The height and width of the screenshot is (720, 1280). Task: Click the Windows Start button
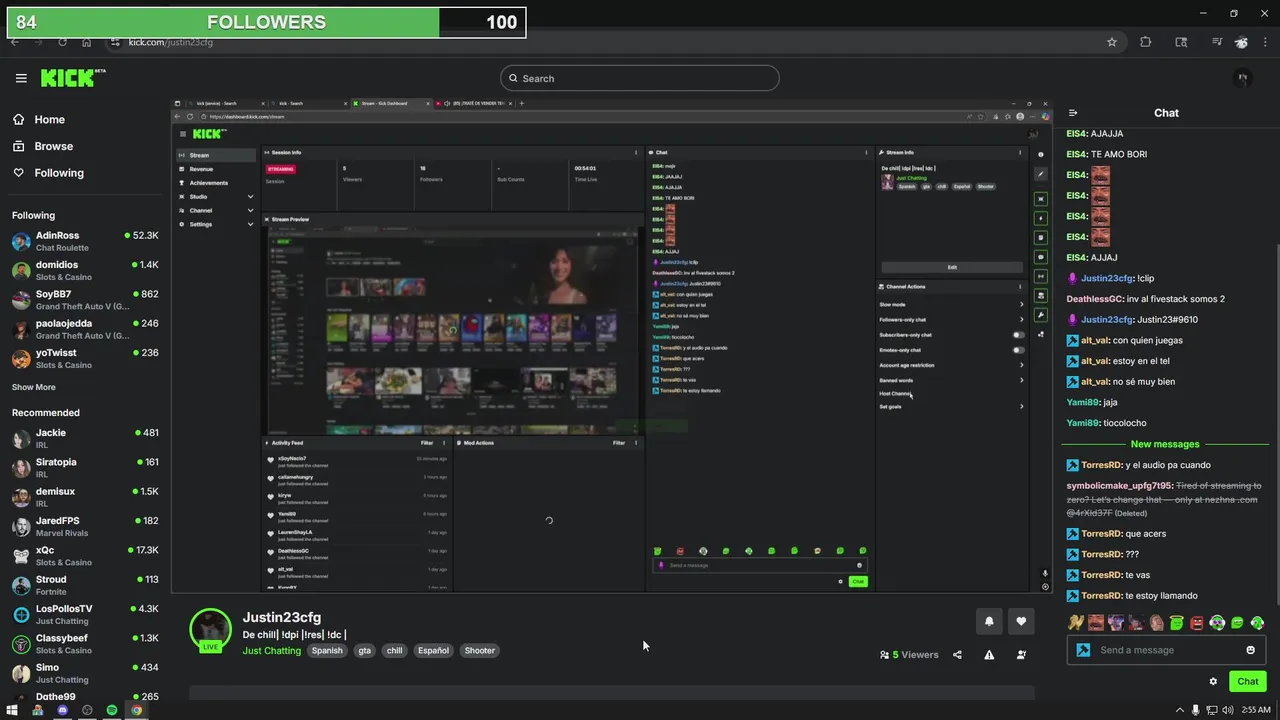tap(12, 710)
